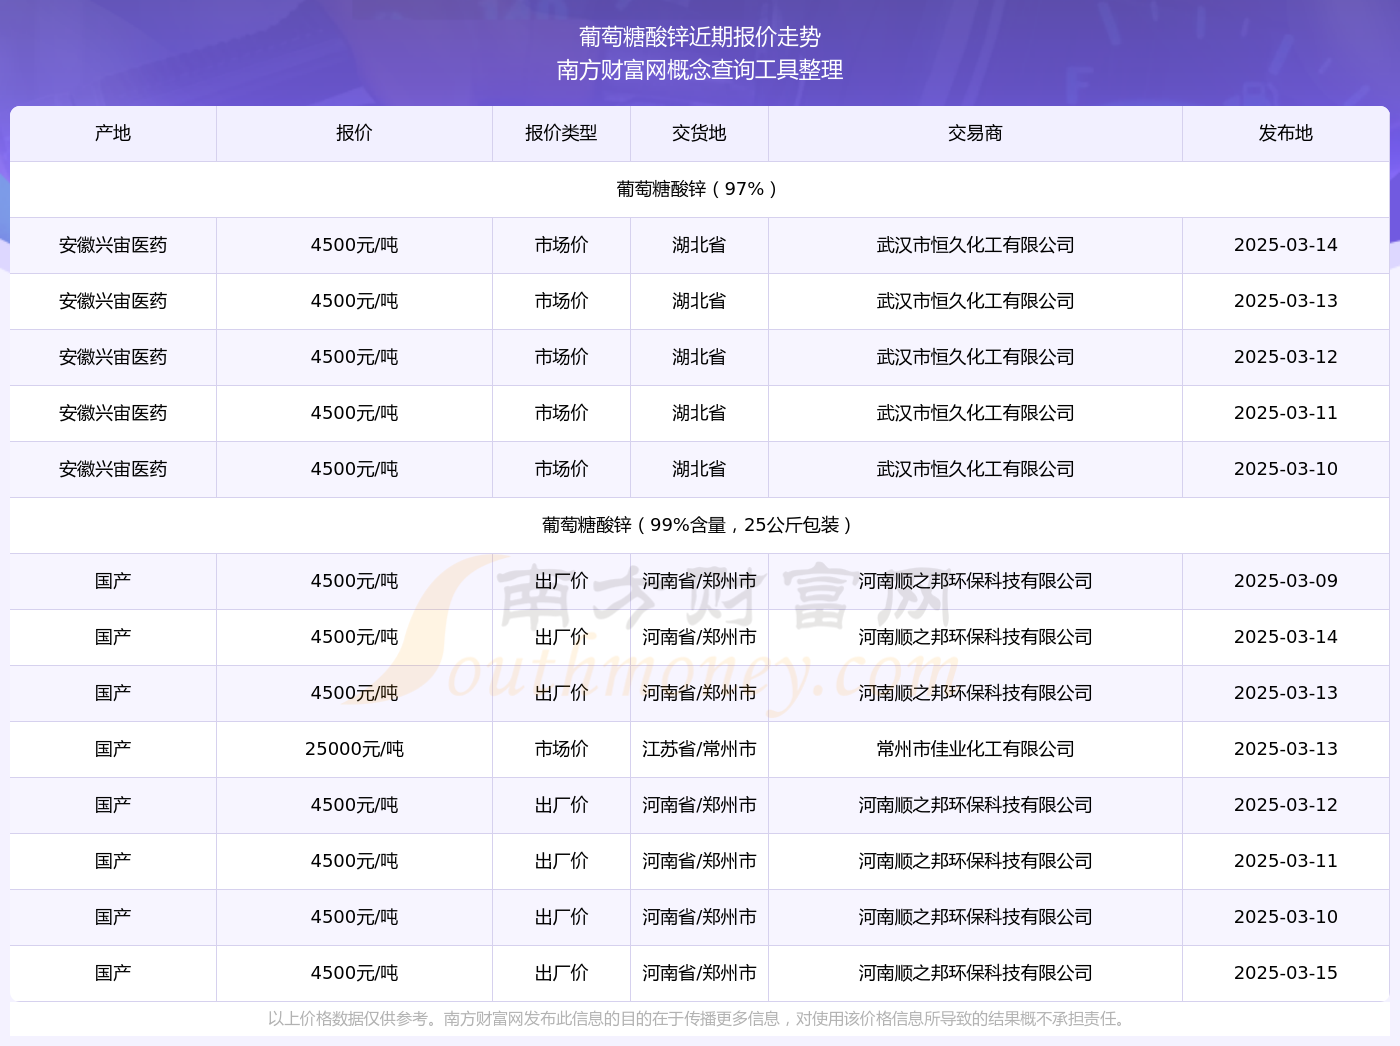The height and width of the screenshot is (1046, 1400).
Task: Click the 江苏省/常州市 delivery cell
Action: pyautogui.click(x=699, y=749)
